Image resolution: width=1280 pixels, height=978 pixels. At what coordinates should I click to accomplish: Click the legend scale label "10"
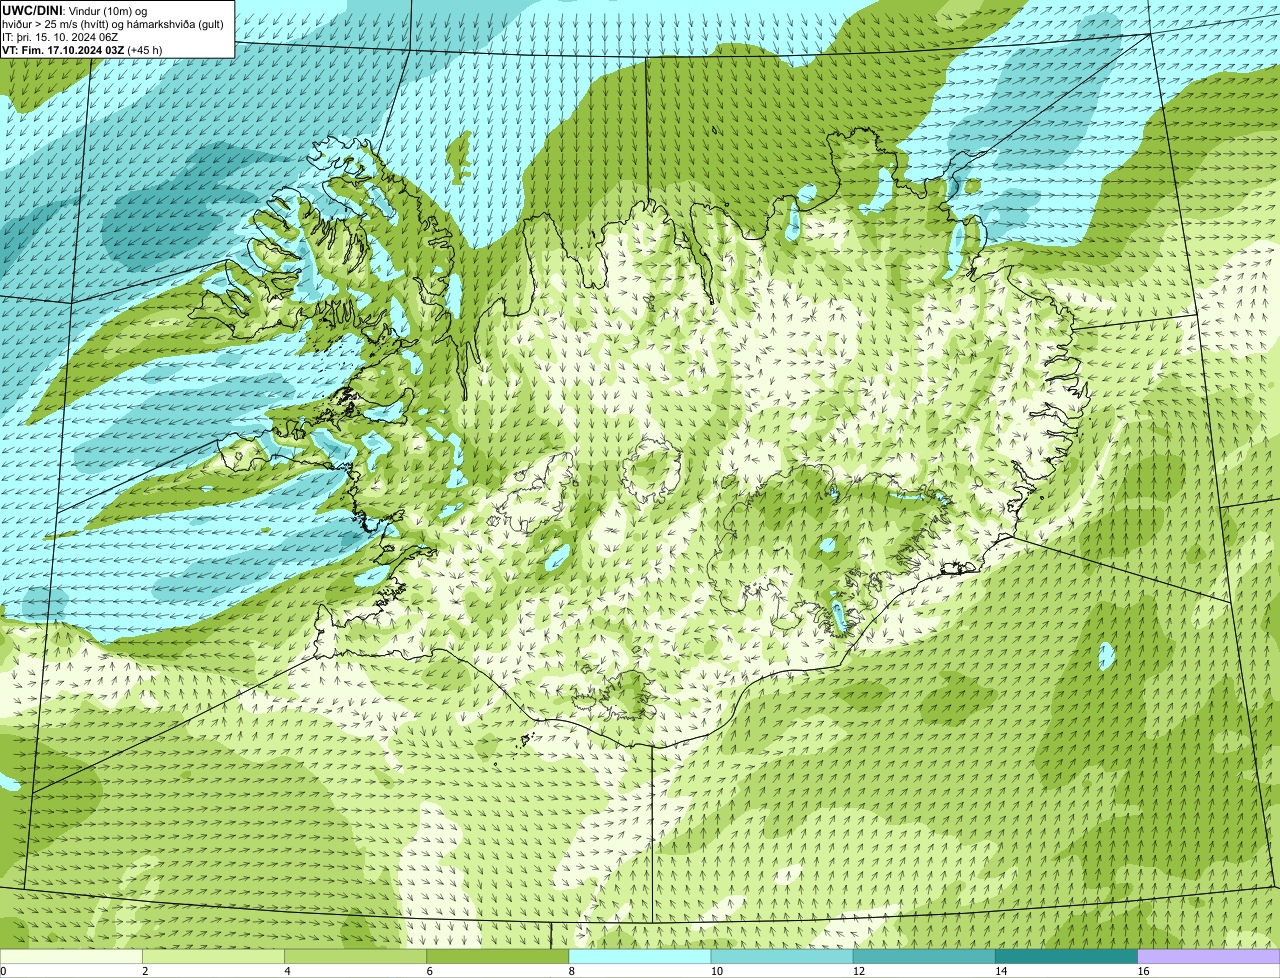click(716, 971)
